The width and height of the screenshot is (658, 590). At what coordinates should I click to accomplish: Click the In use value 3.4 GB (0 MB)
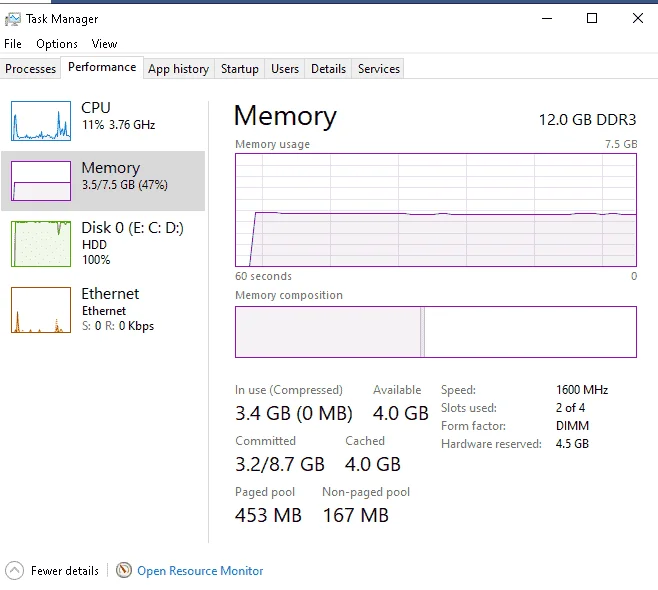point(294,413)
